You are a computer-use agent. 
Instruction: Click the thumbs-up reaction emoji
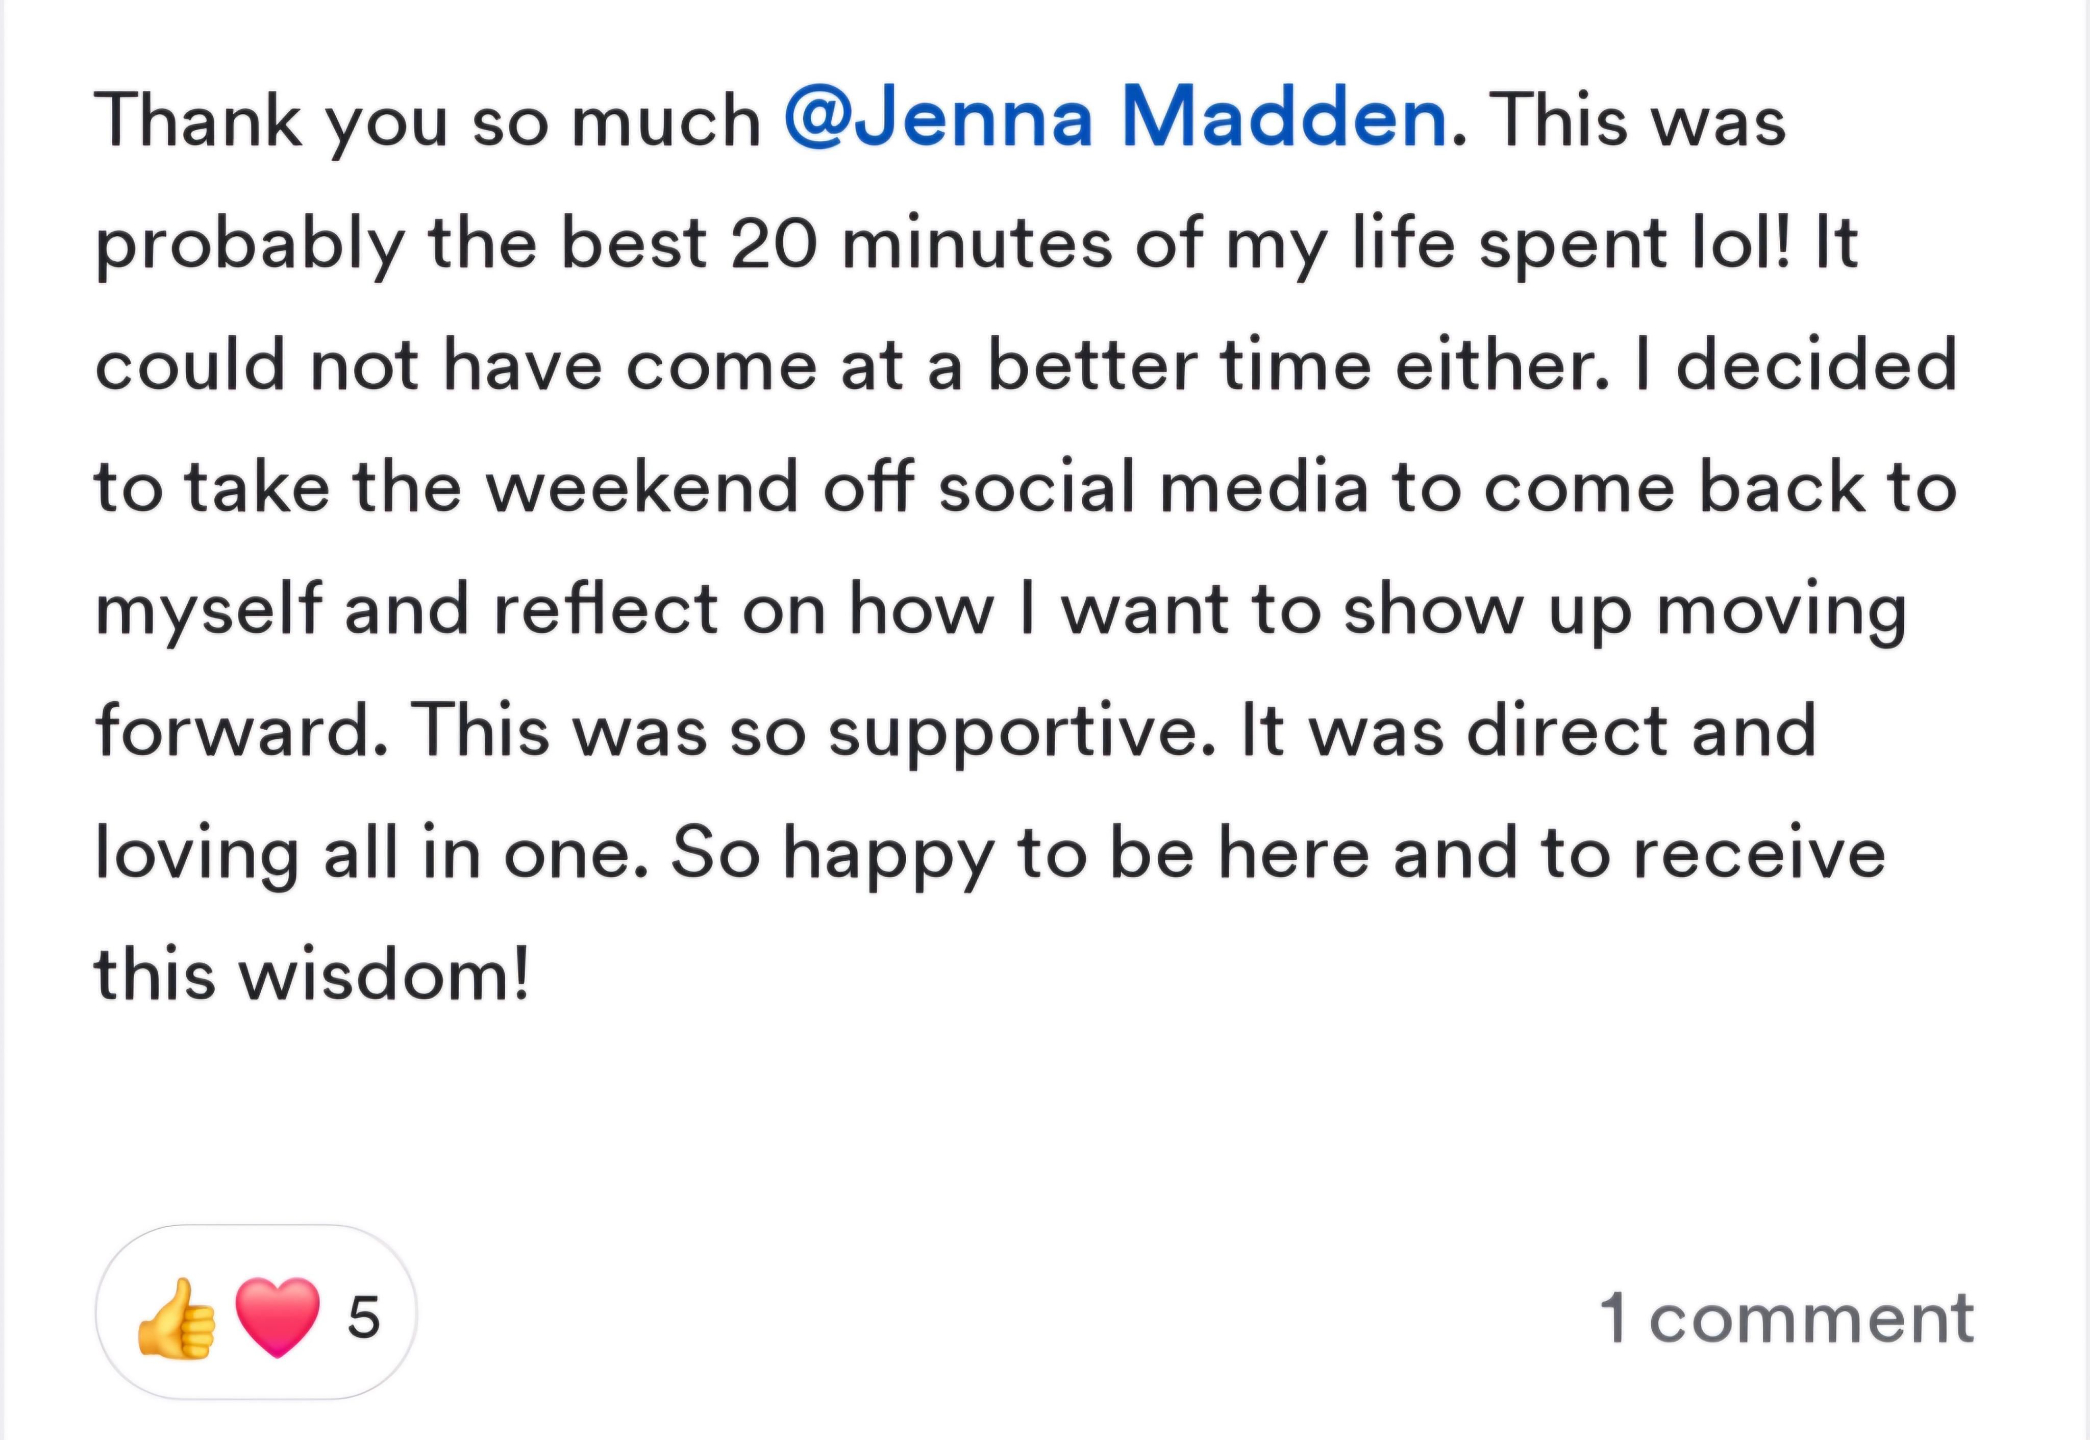click(176, 1318)
